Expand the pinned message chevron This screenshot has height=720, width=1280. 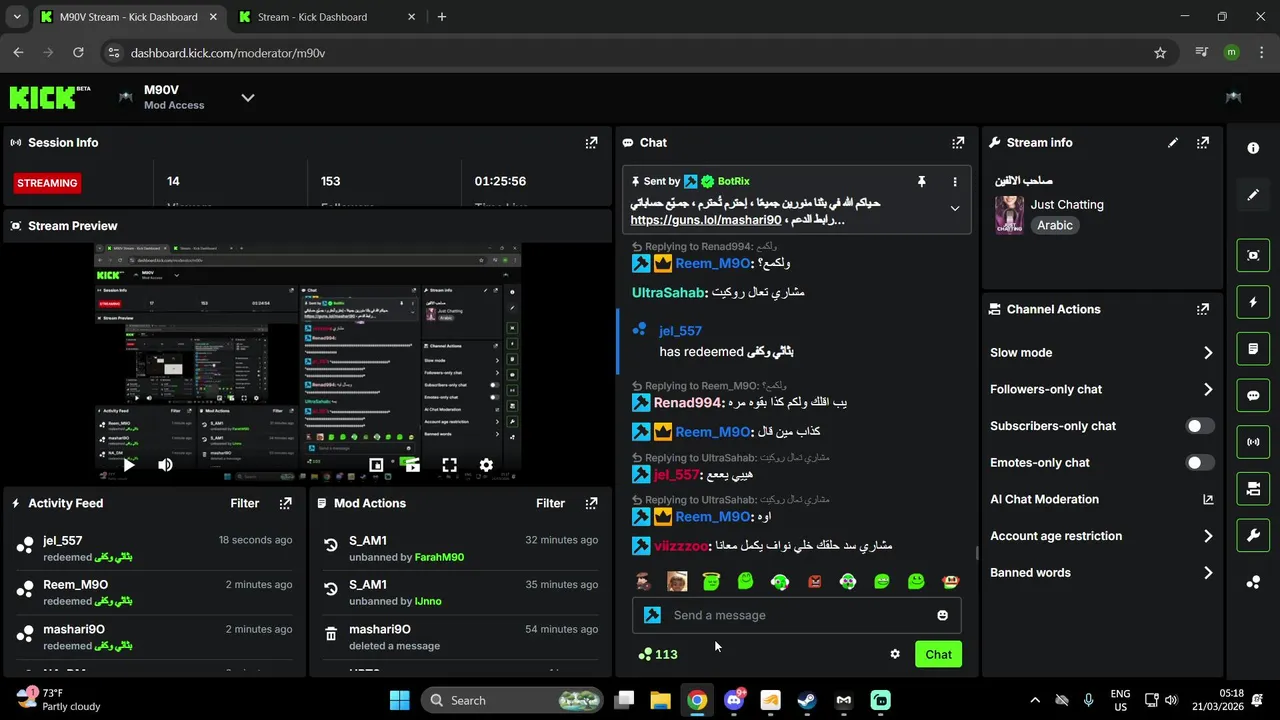coord(955,209)
